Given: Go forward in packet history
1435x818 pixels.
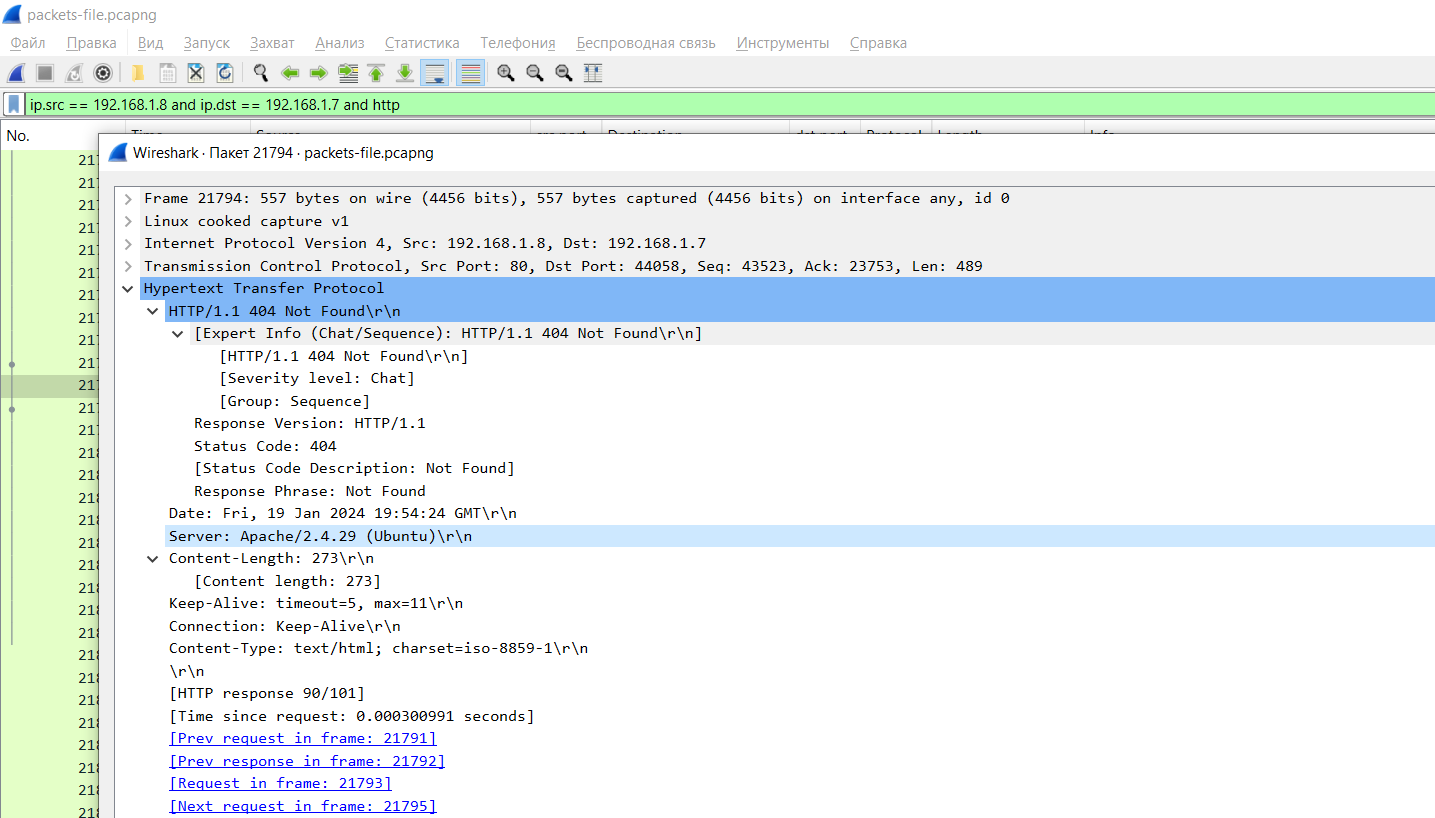Looking at the screenshot, I should click(x=319, y=73).
